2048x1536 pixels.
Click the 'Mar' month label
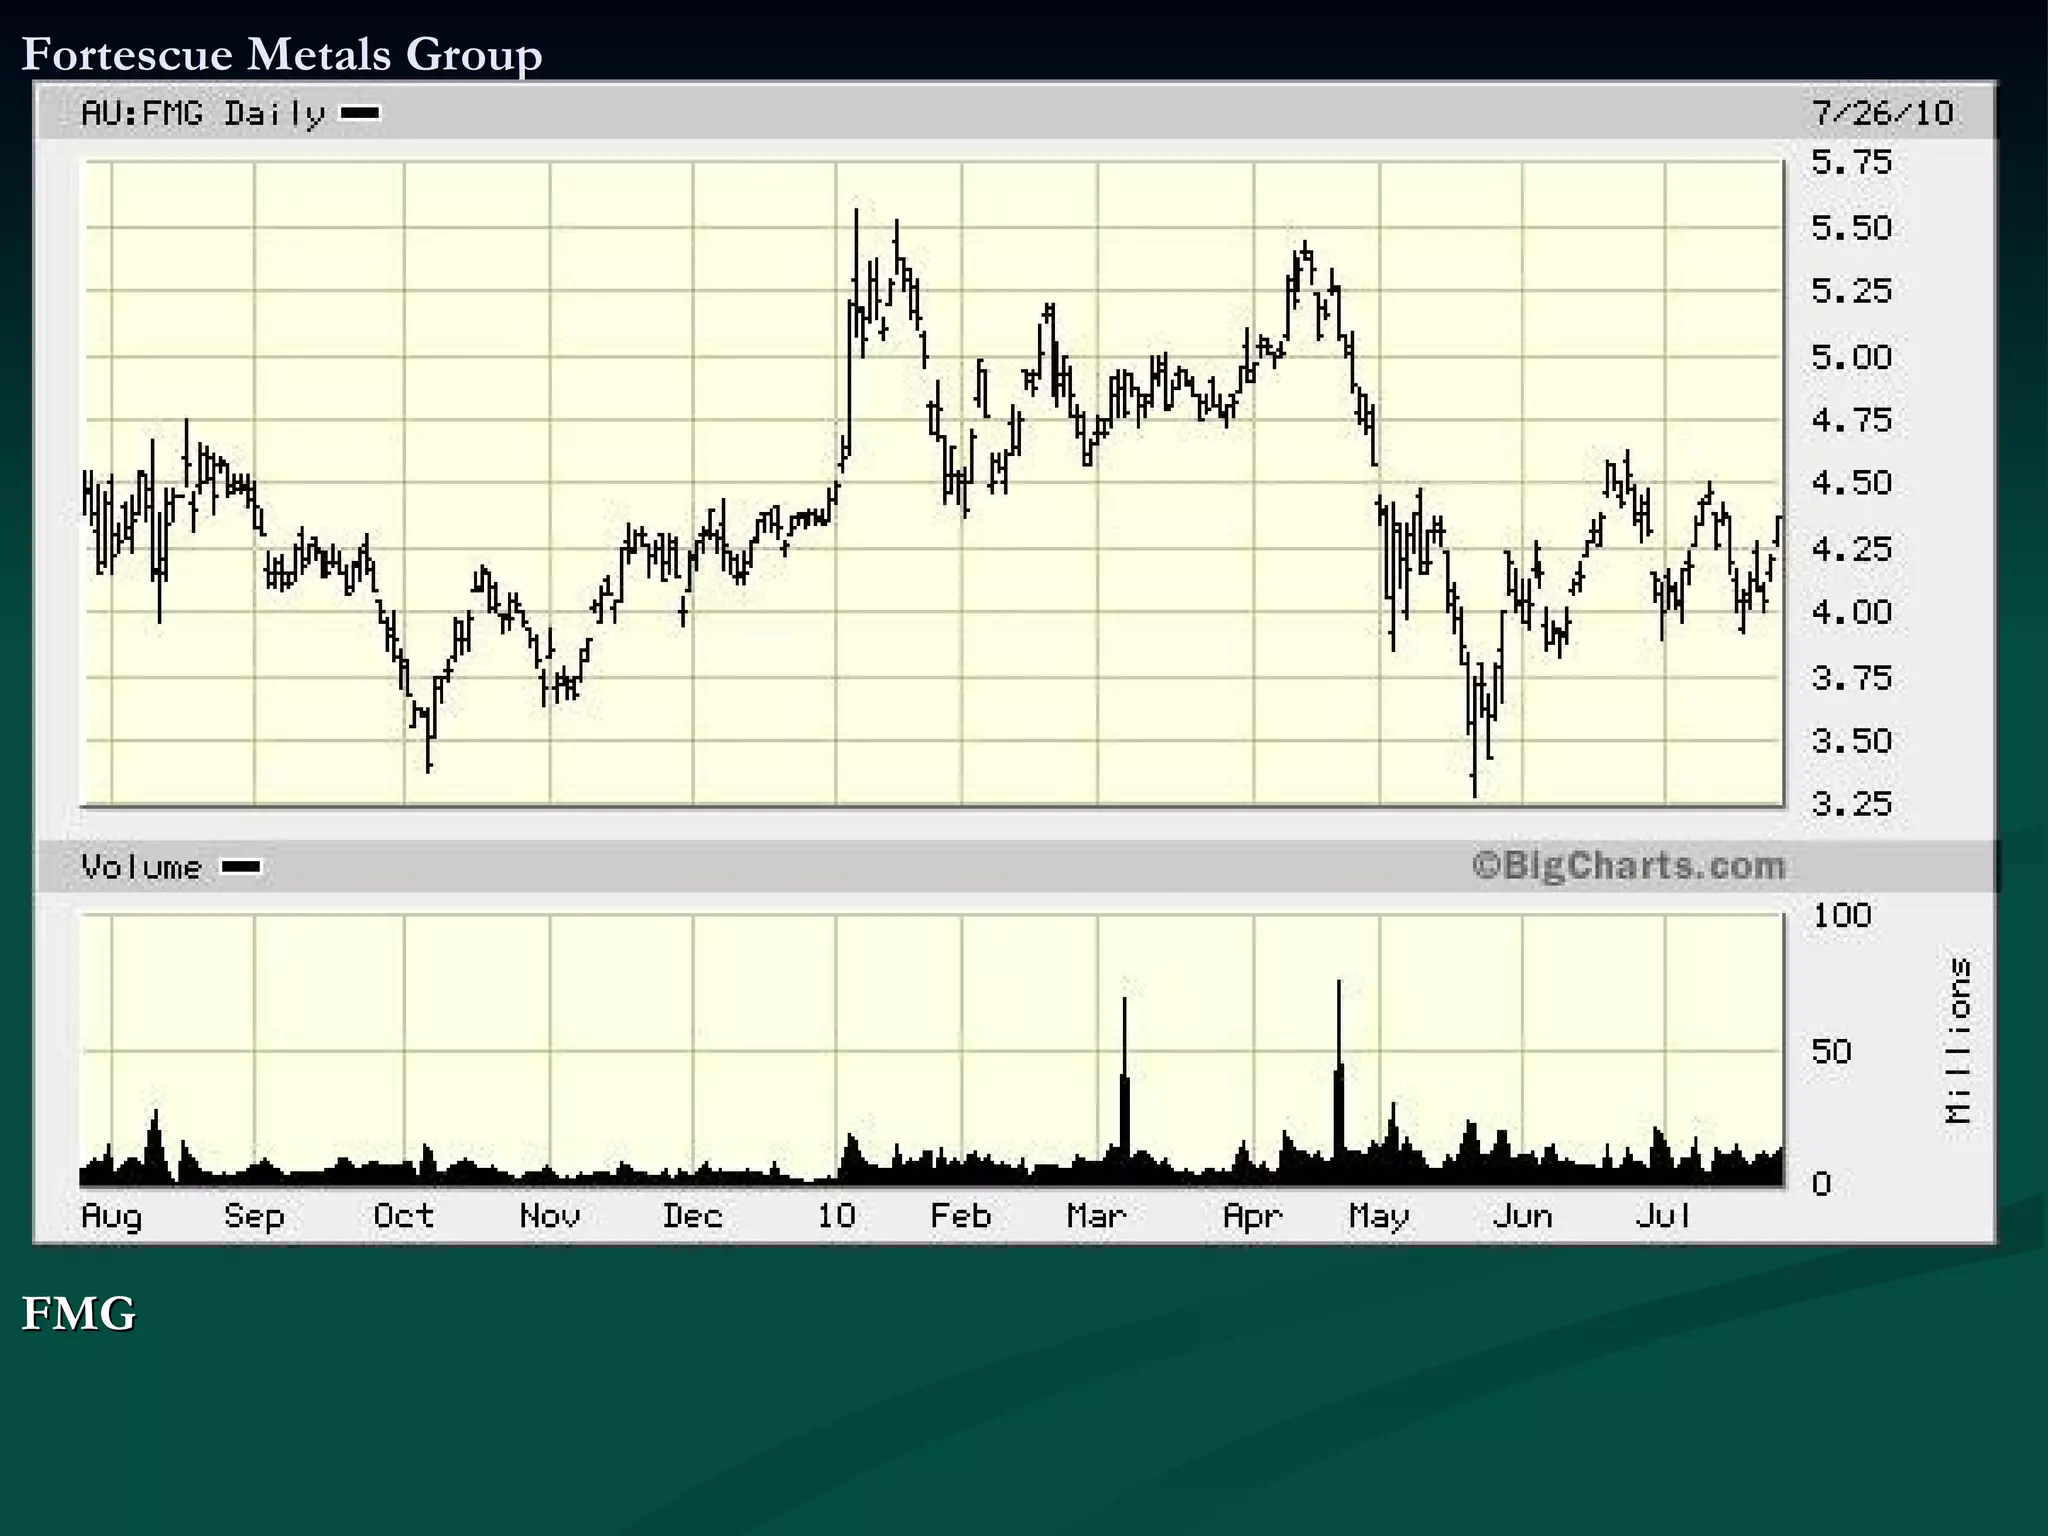click(1097, 1216)
